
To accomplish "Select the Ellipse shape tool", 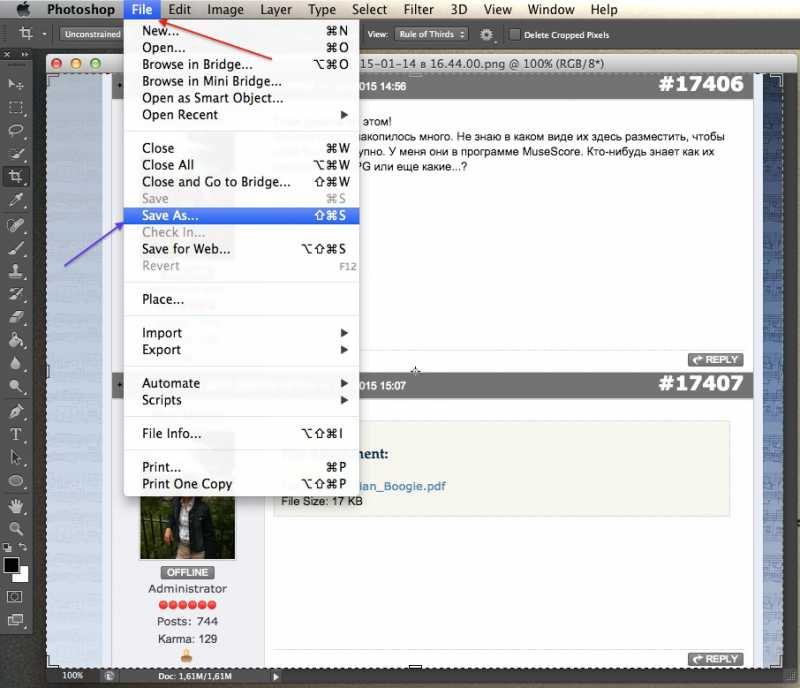I will pos(16,481).
